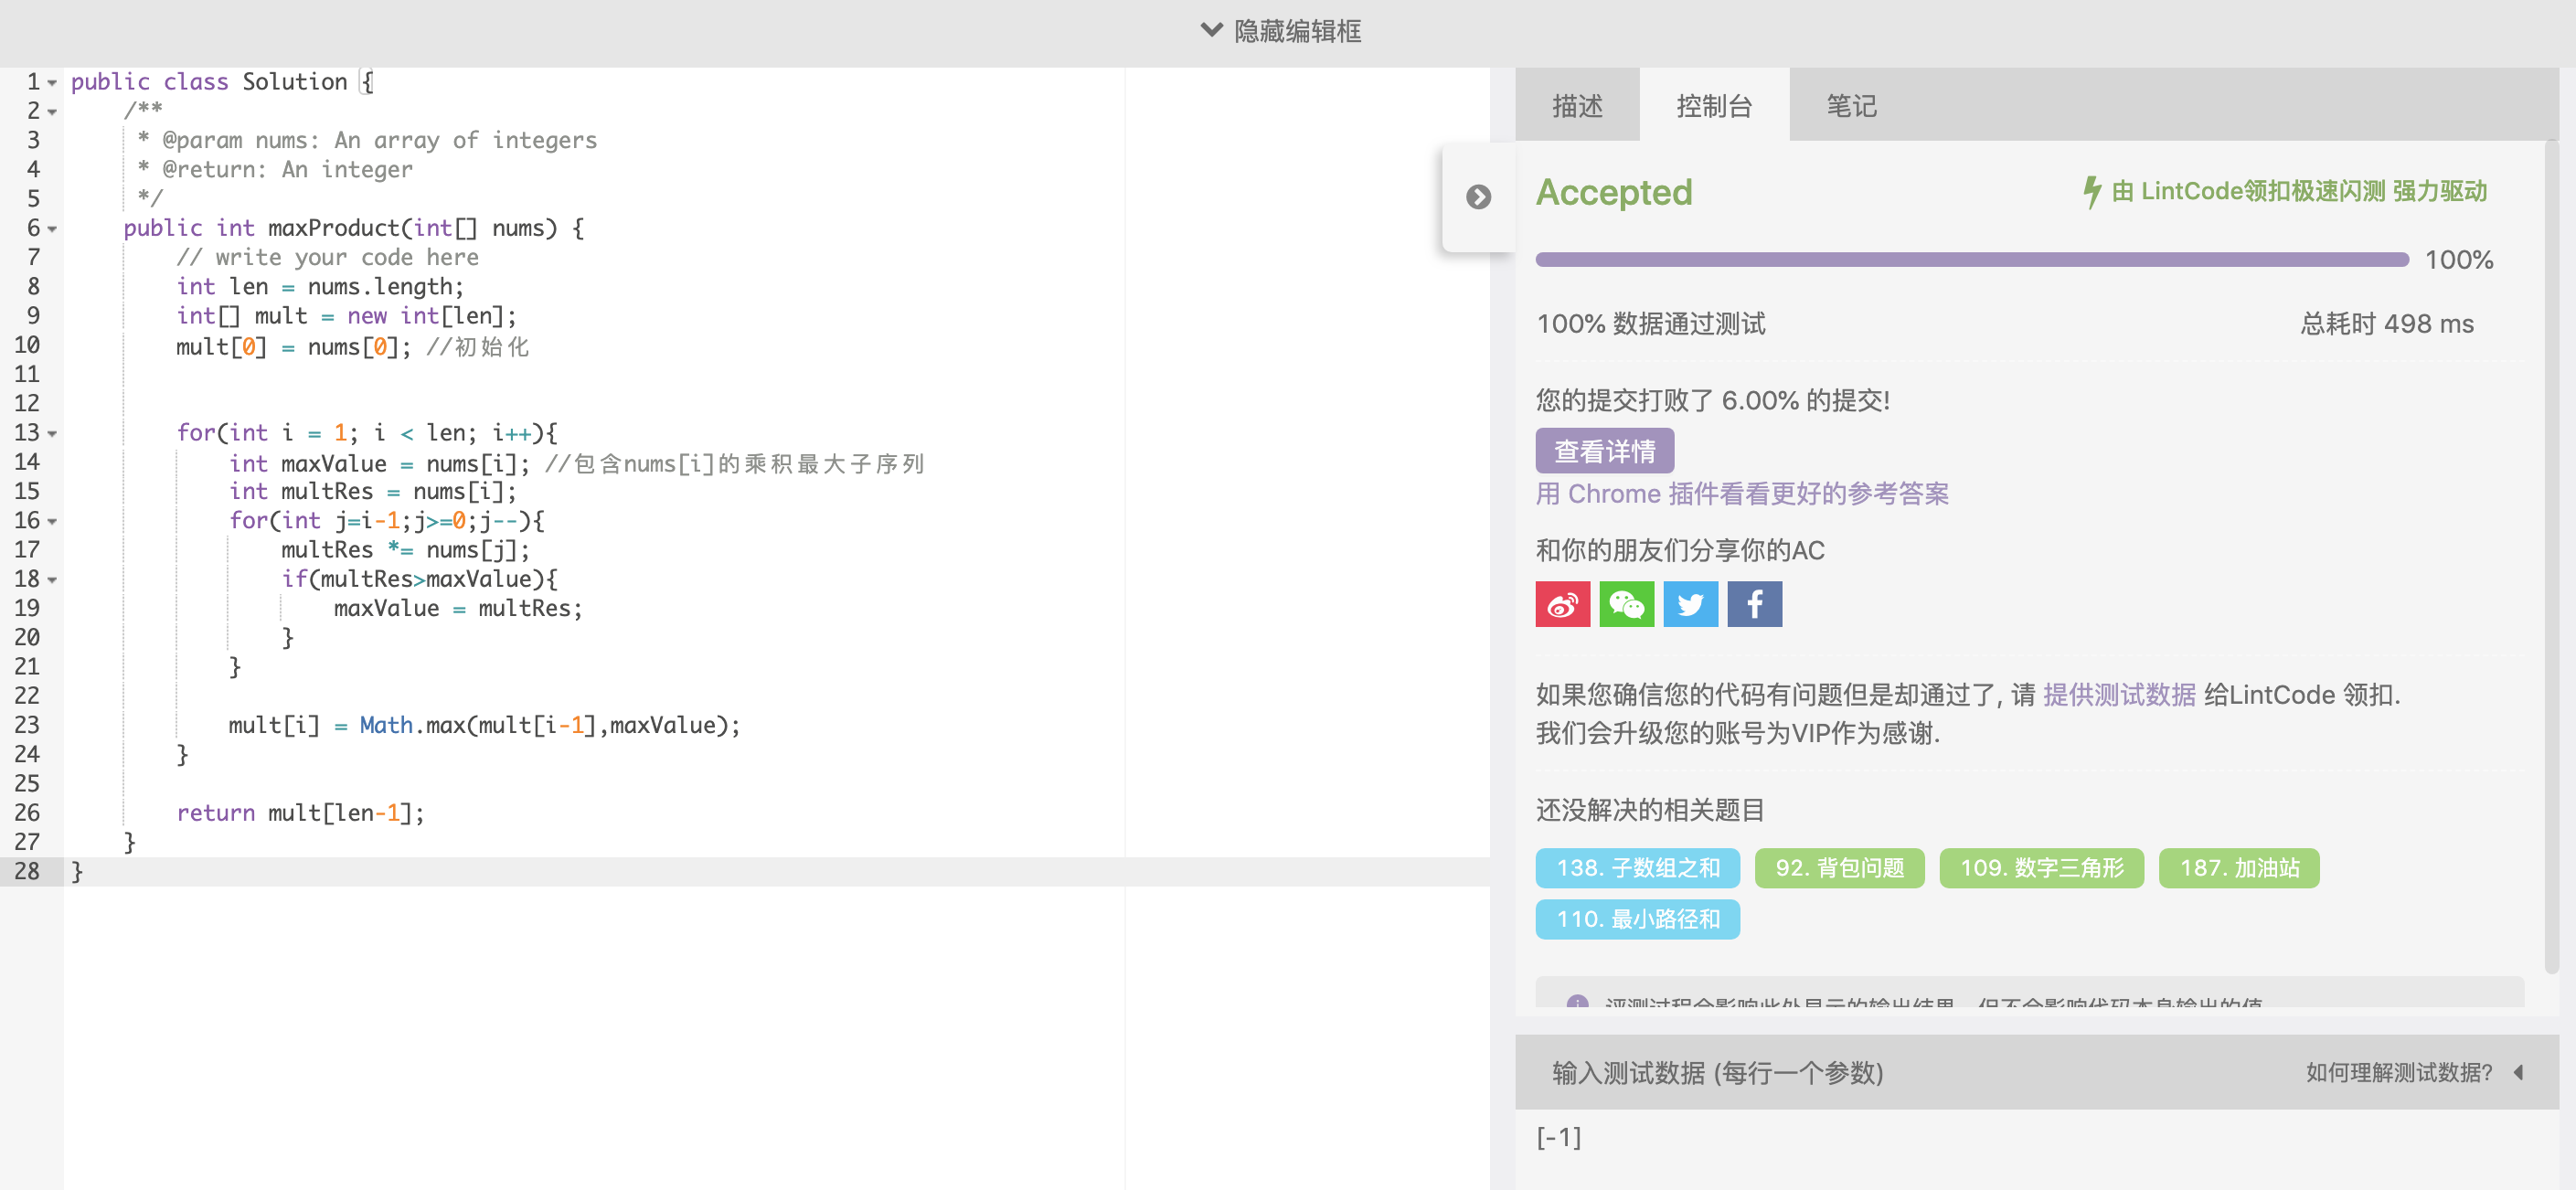Open the 笔记 tab
This screenshot has height=1190, width=2576.
(1851, 106)
